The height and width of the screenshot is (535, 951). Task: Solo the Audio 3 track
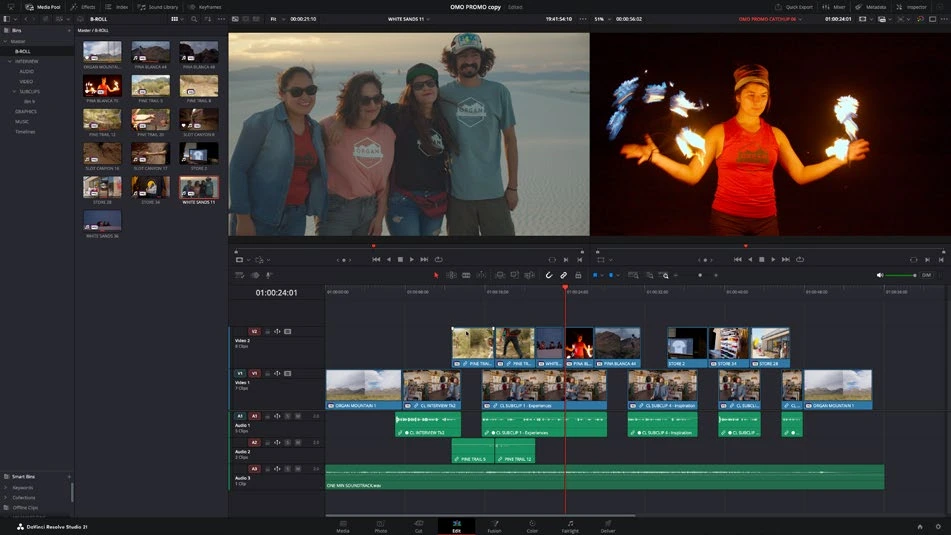coord(287,469)
